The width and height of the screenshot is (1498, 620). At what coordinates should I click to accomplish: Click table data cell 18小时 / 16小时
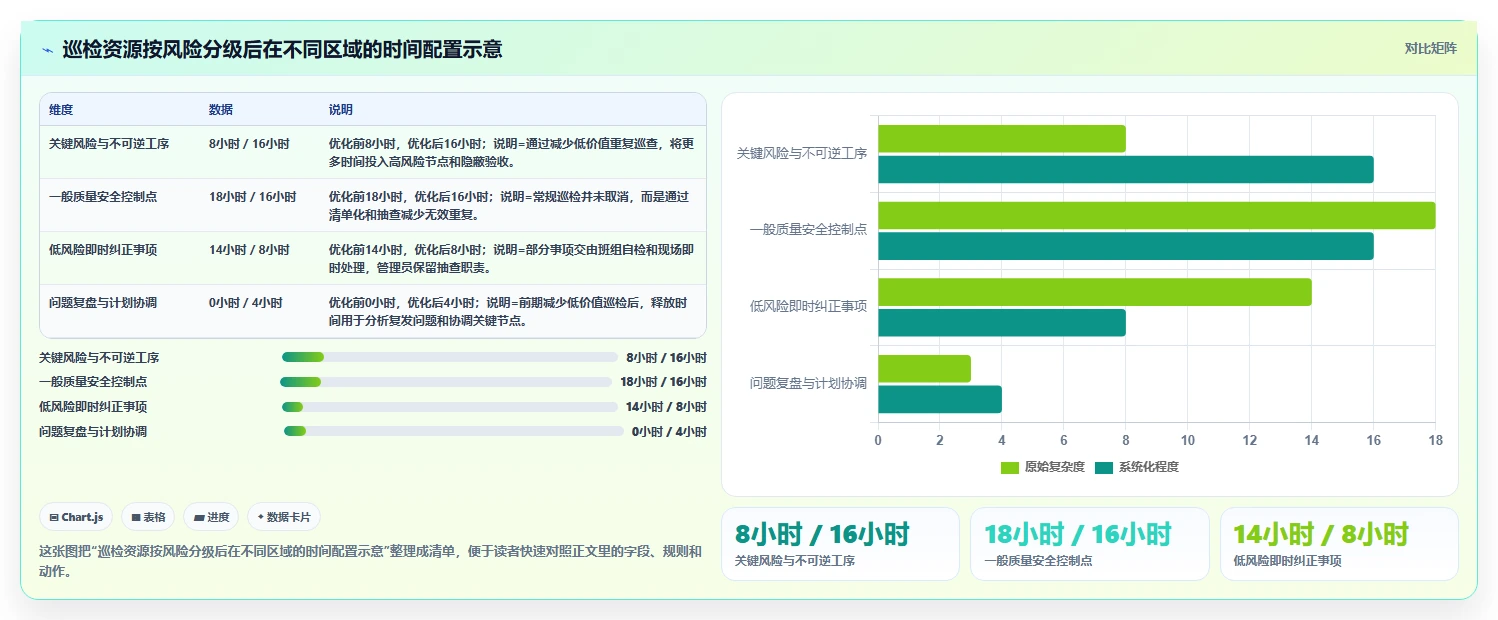pyautogui.click(x=252, y=197)
